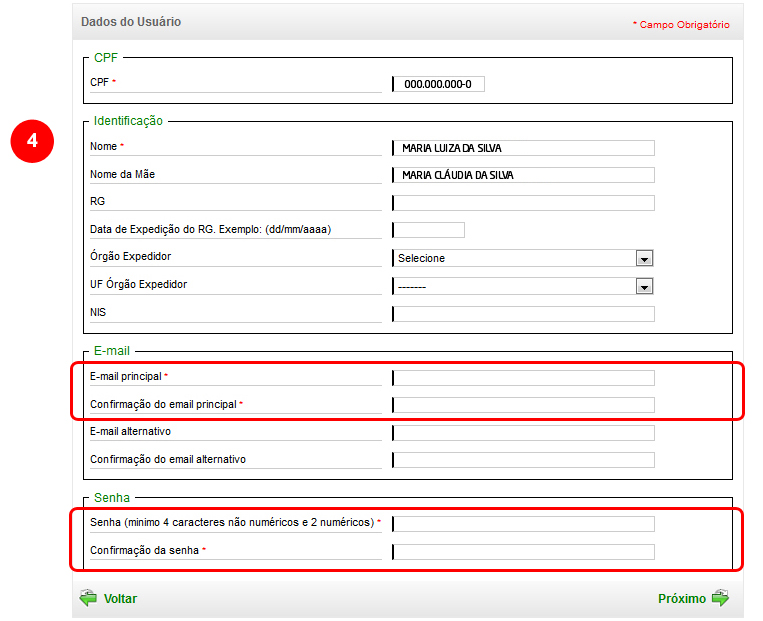Click the Voltar link text
The width and height of the screenshot is (763, 621).
[120, 599]
